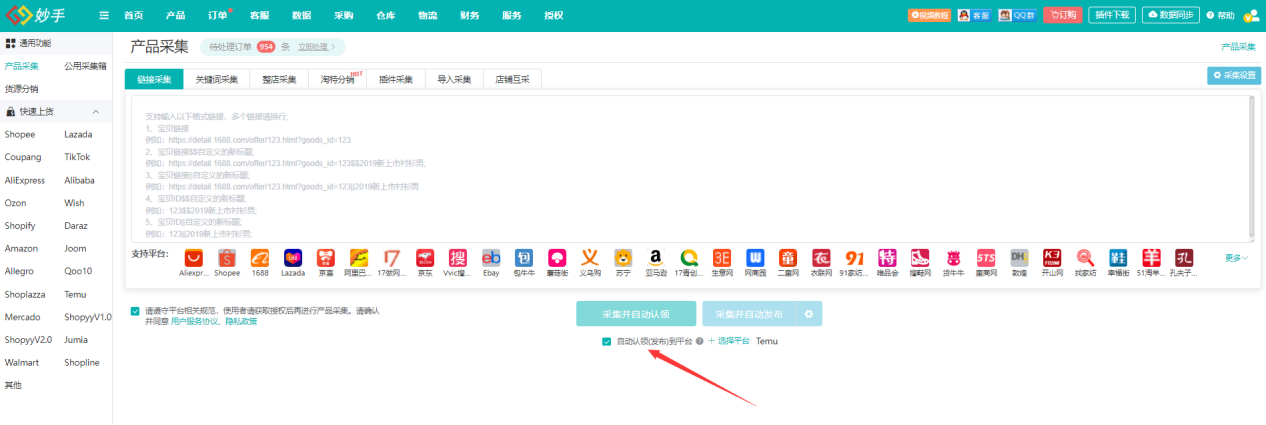
Task: Open the 授权 top menu
Action: click(x=553, y=15)
